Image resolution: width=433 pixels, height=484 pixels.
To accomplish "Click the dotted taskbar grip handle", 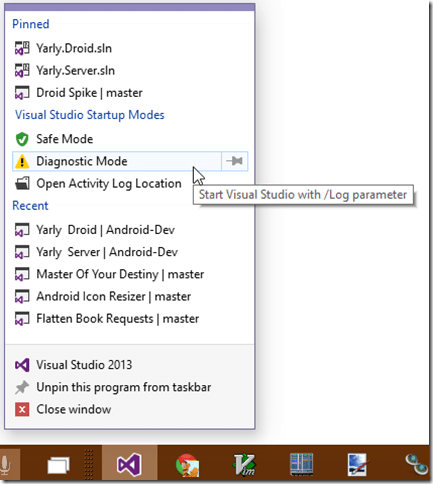I will pyautogui.click(x=88, y=464).
